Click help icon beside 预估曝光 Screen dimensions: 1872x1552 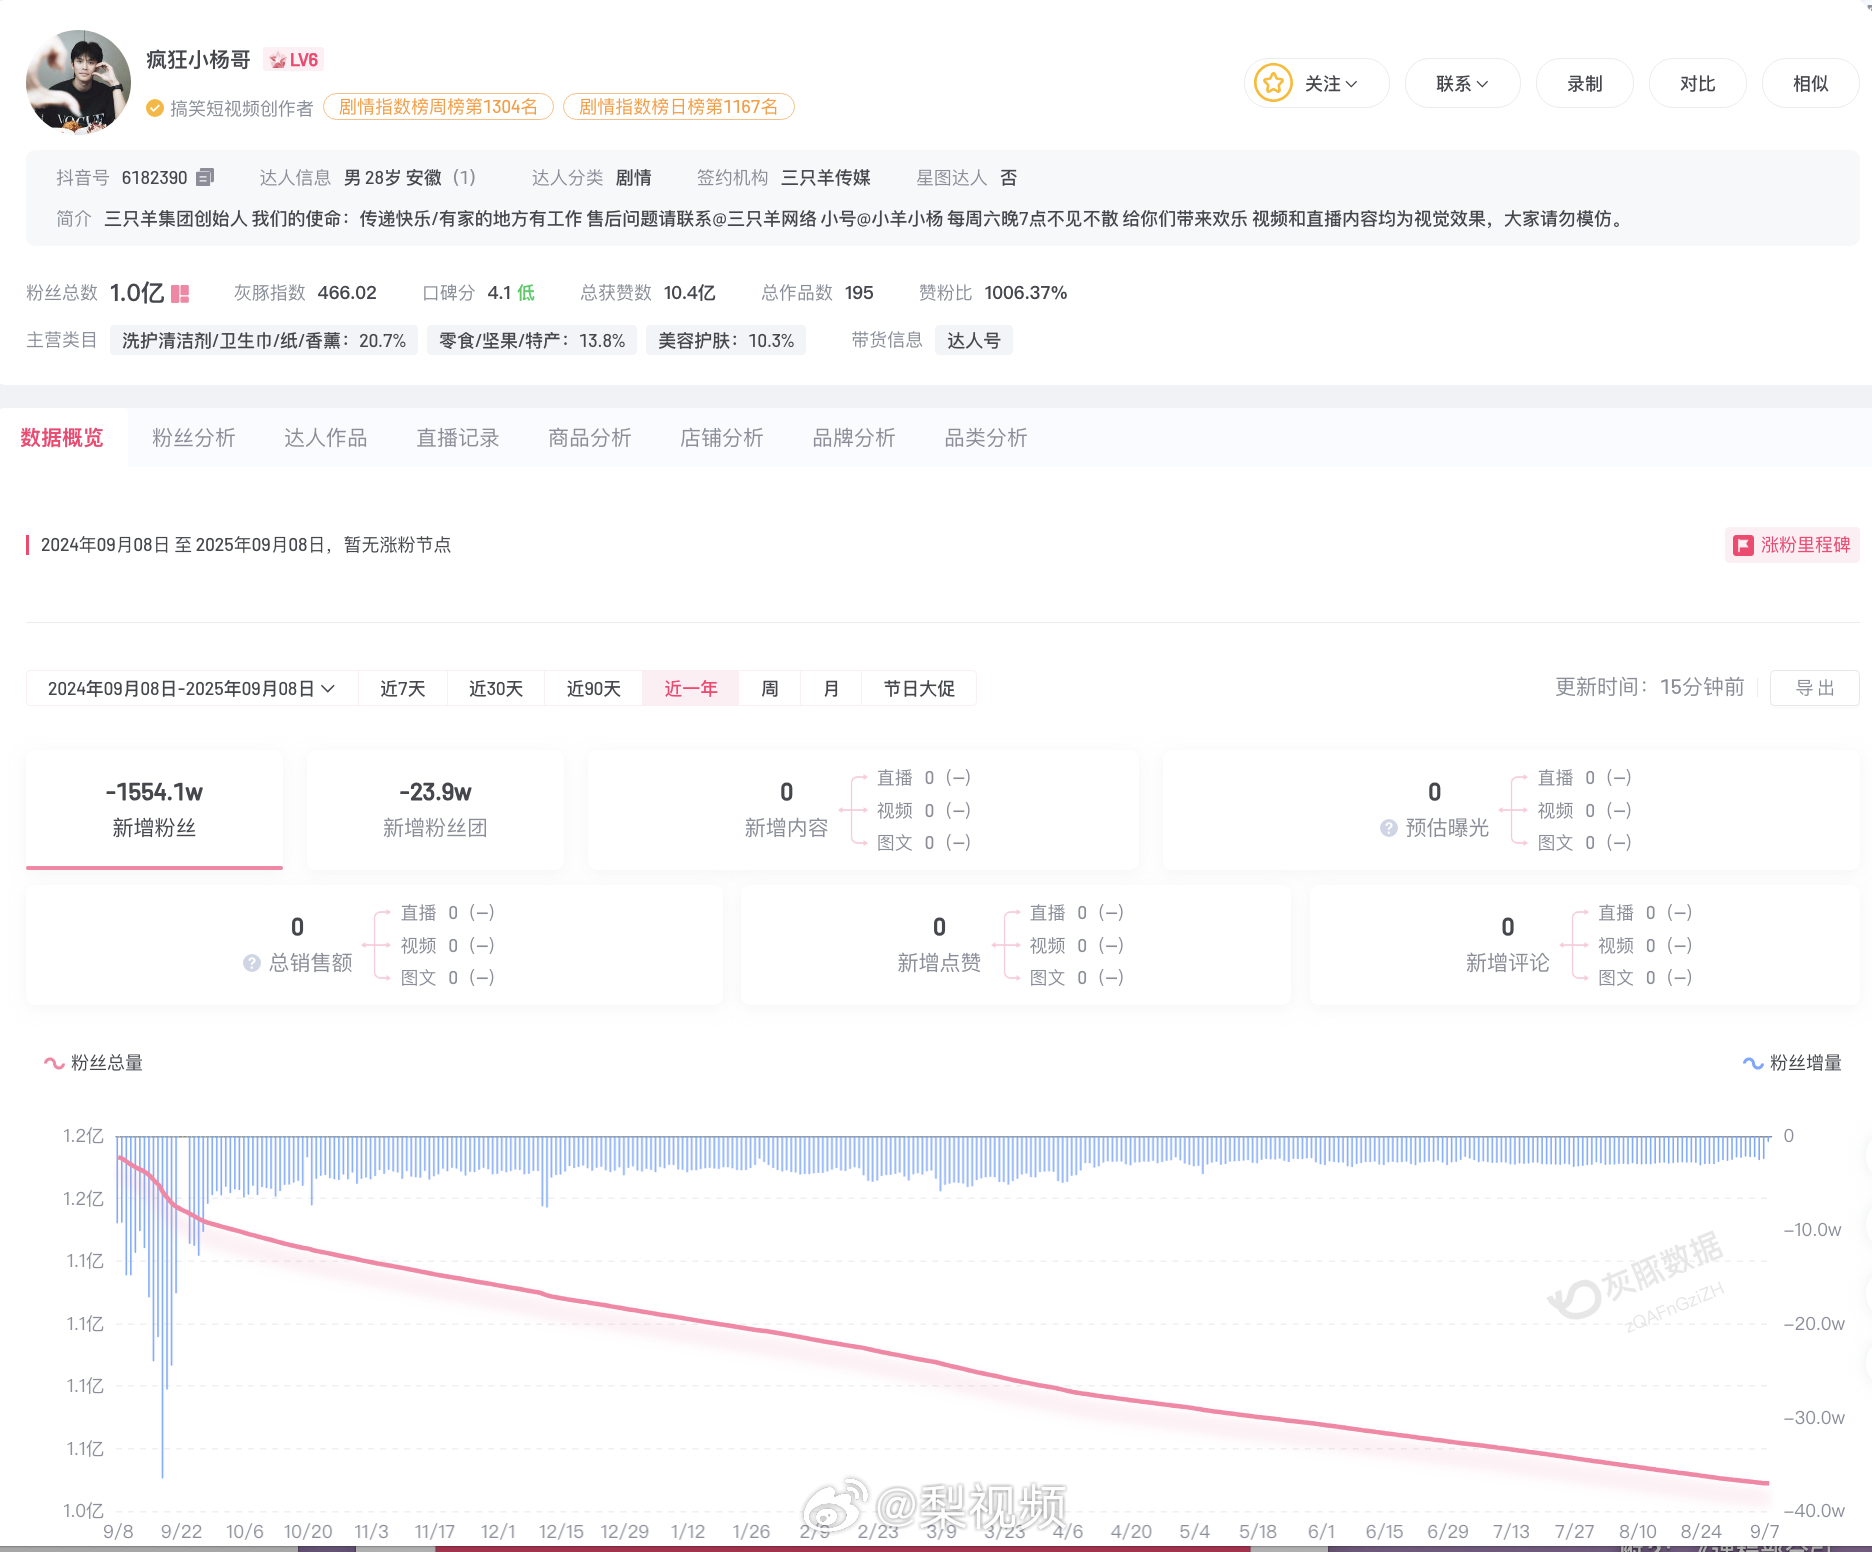point(1388,828)
